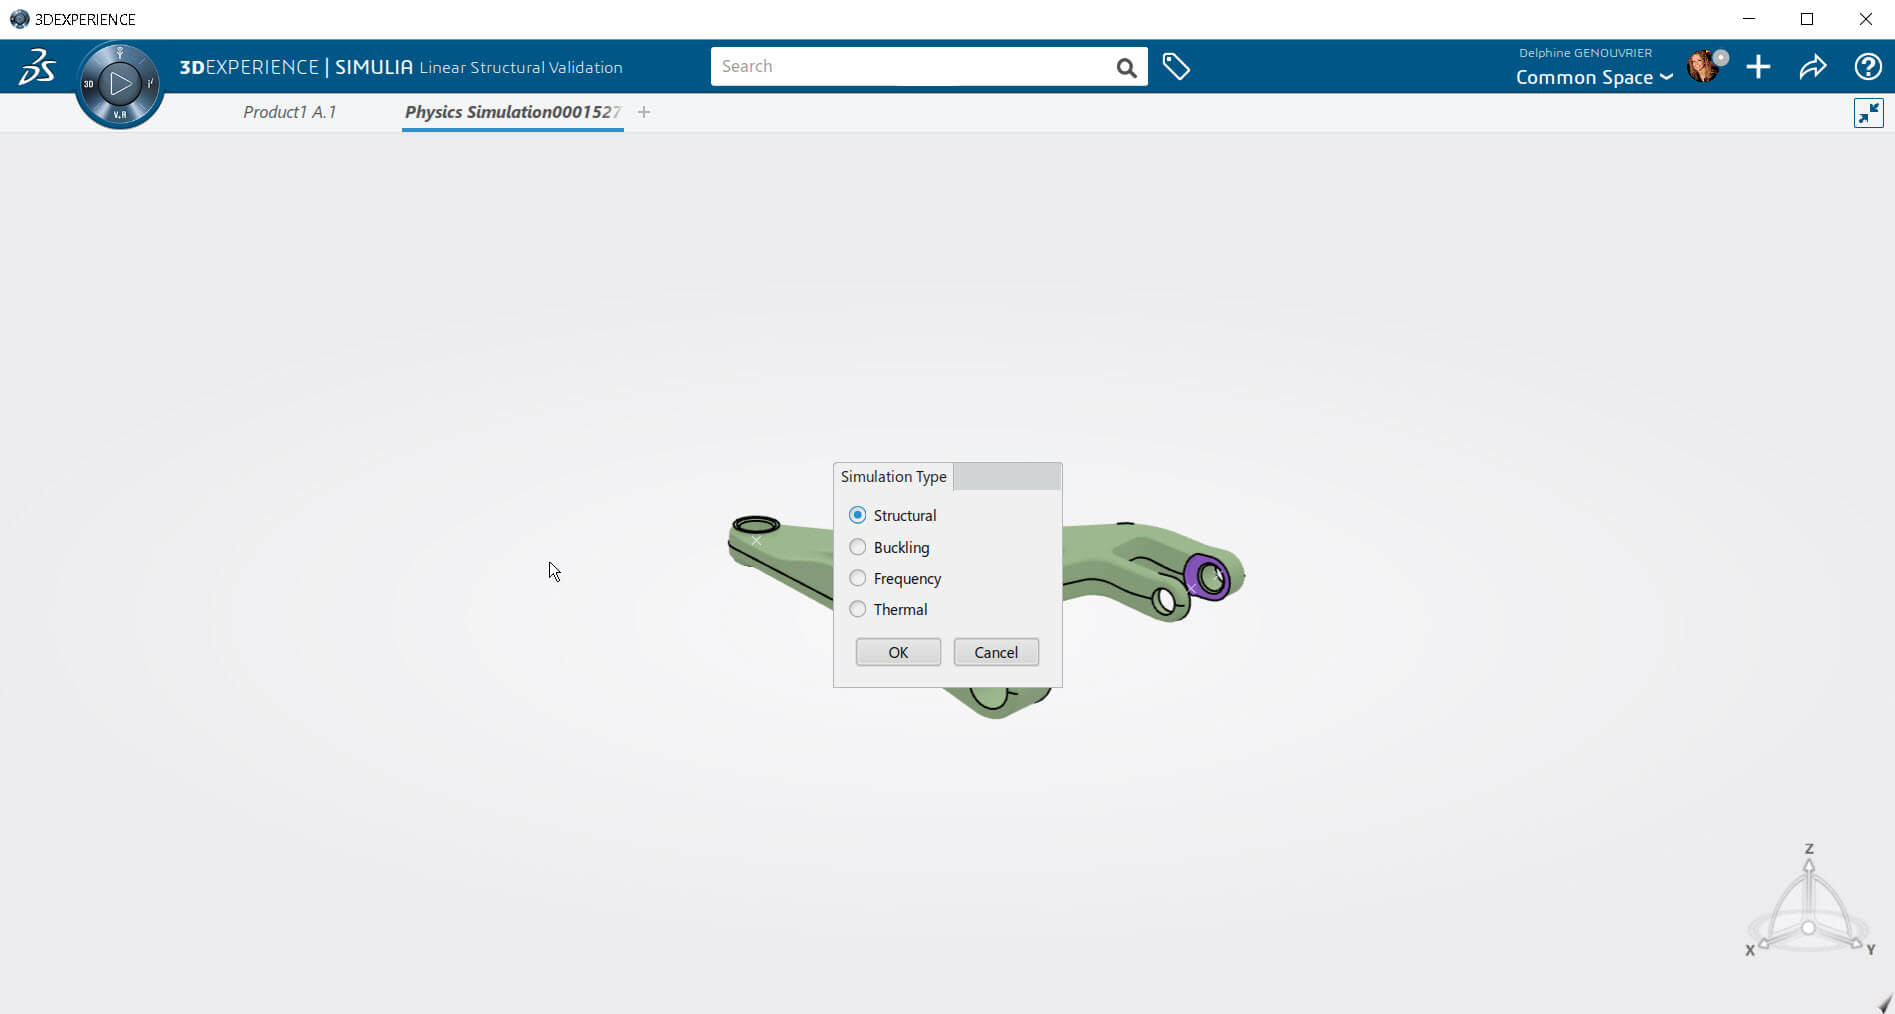Click Delphine's profile avatar
This screenshot has height=1014, width=1895.
[x=1704, y=67]
